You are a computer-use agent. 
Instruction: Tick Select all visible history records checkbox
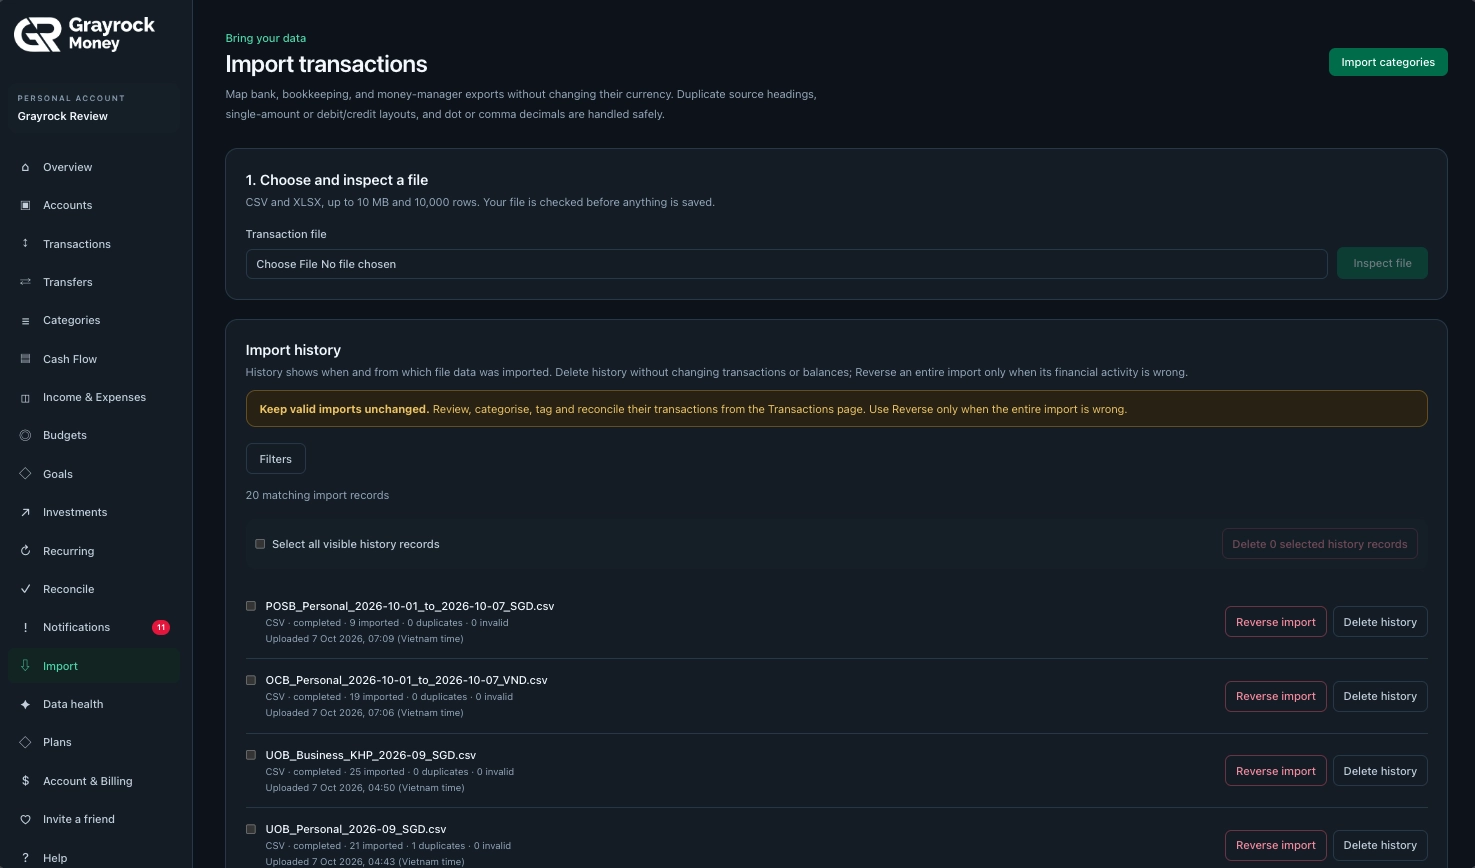pyautogui.click(x=260, y=544)
